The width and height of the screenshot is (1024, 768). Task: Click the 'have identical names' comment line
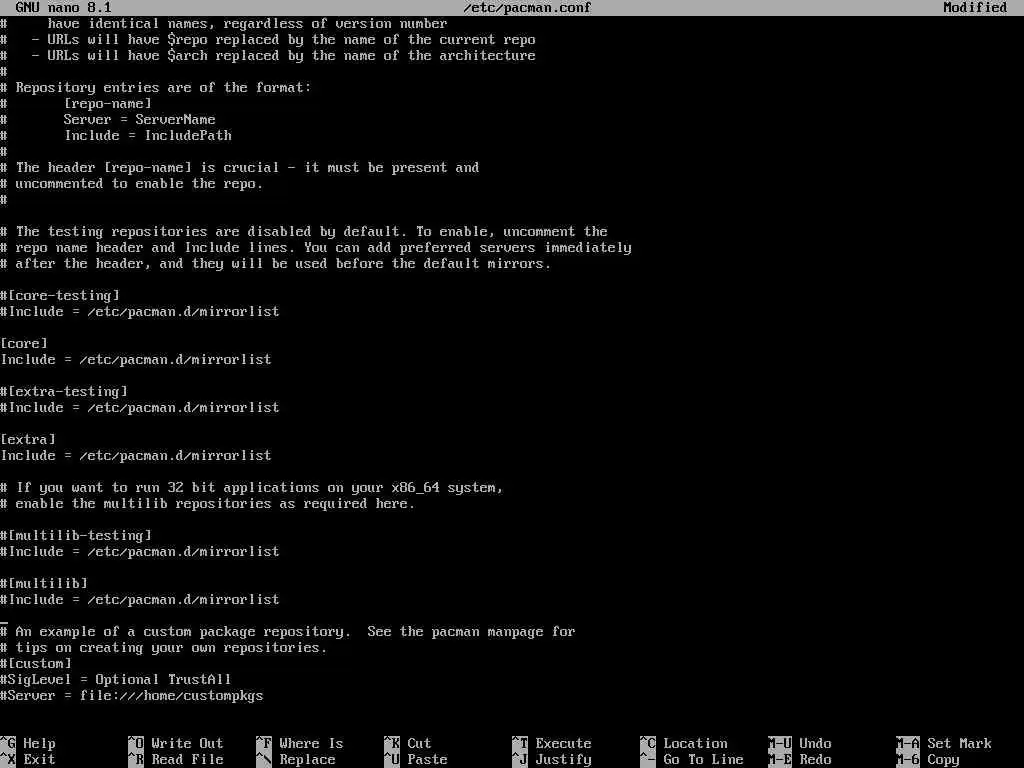pyautogui.click(x=224, y=24)
